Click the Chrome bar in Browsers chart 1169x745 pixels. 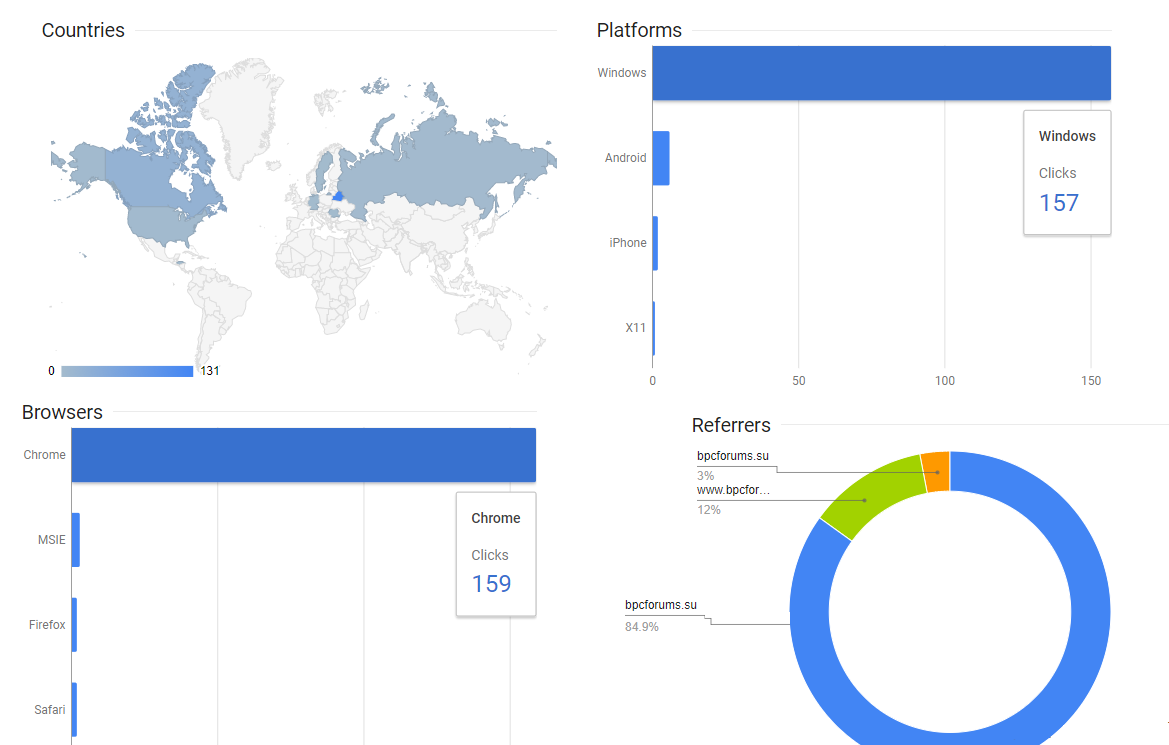[303, 455]
